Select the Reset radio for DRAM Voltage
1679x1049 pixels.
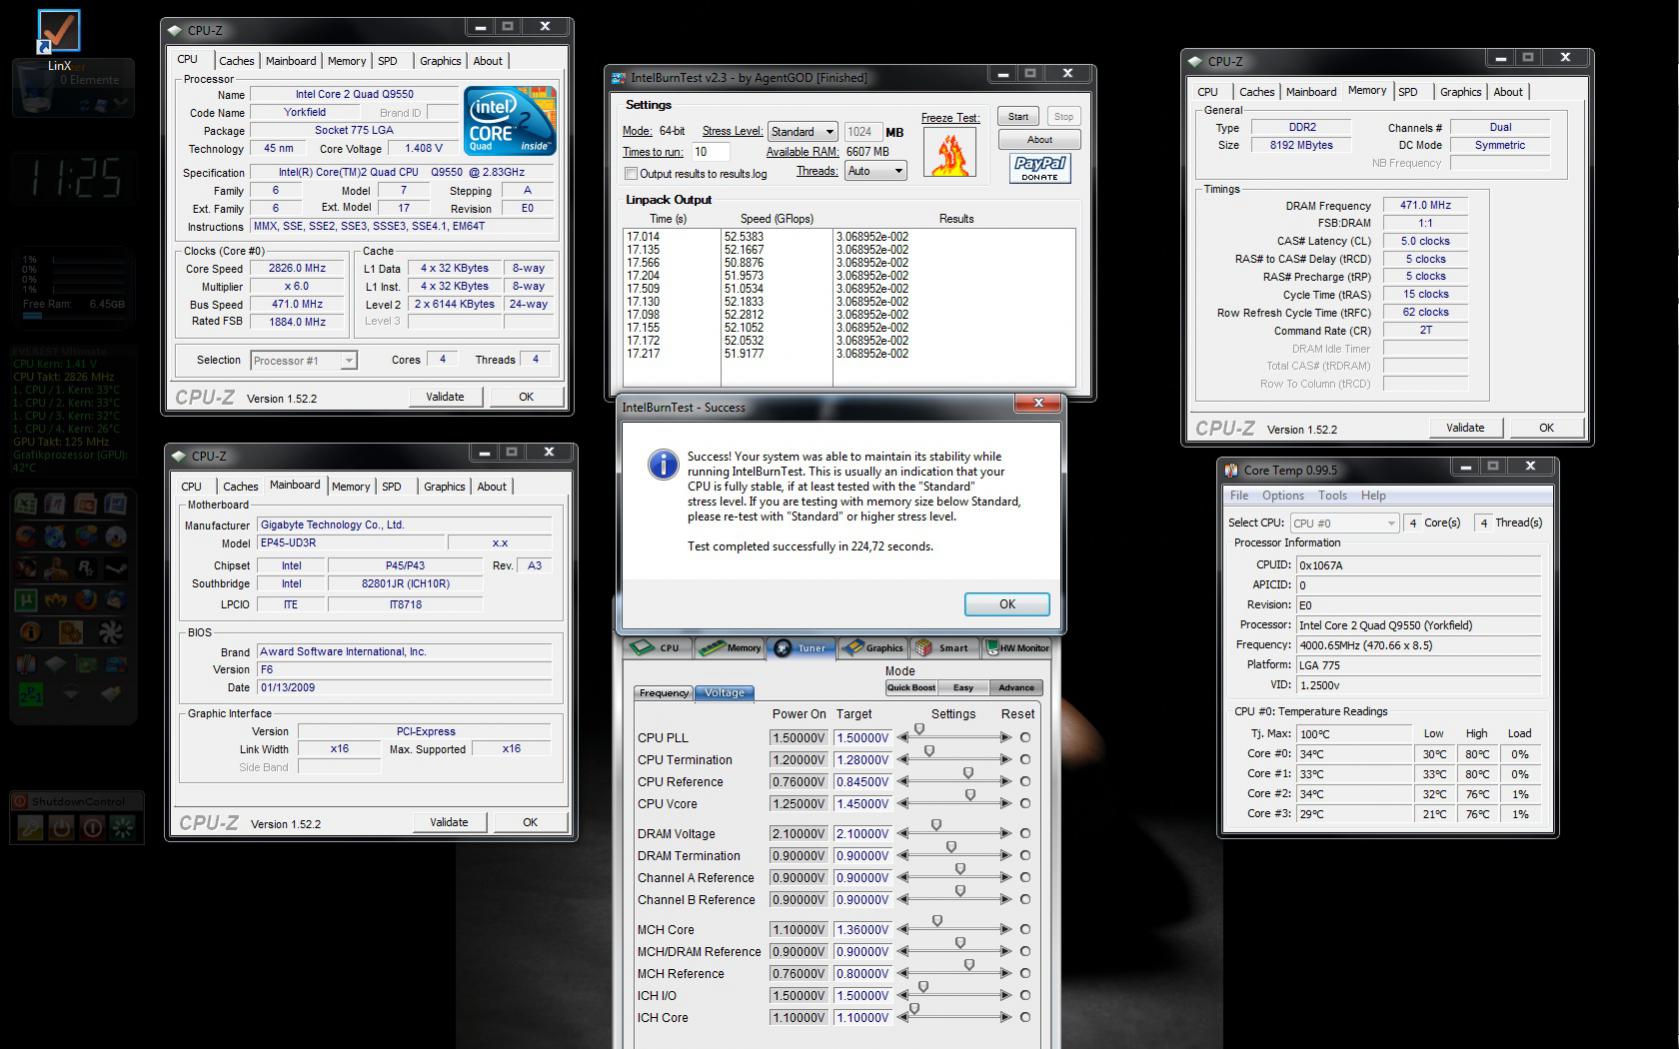[x=1025, y=833]
